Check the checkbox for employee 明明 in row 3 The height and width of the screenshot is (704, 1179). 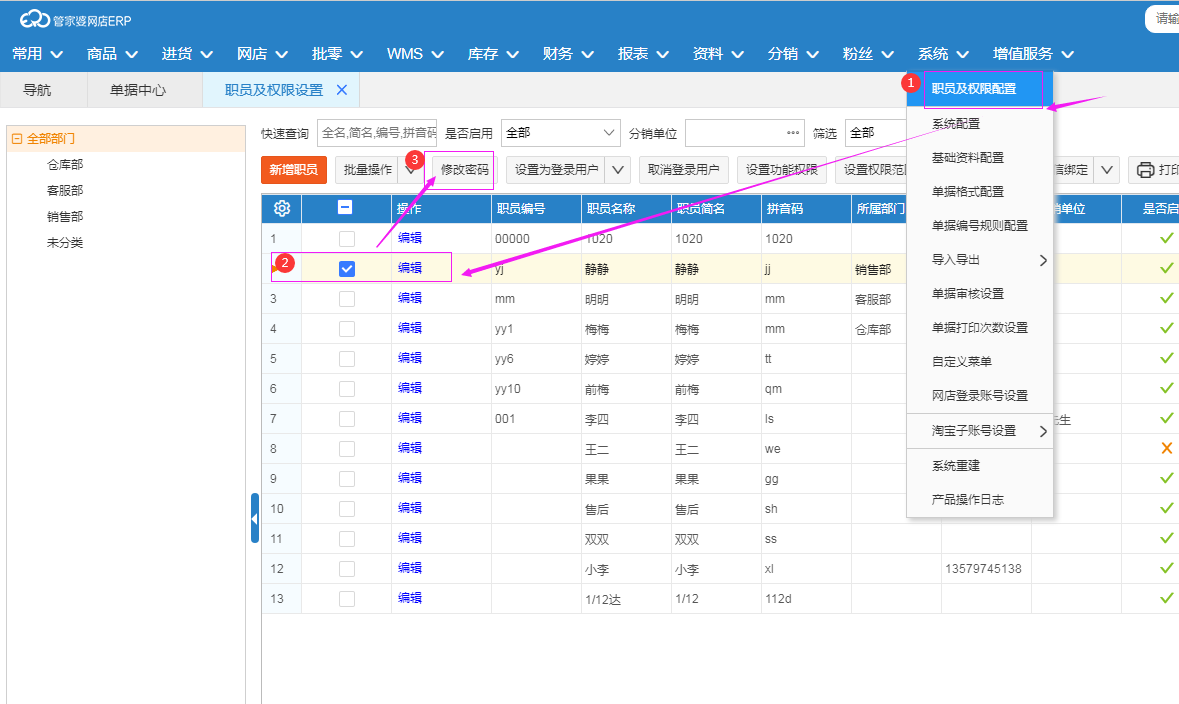(347, 298)
